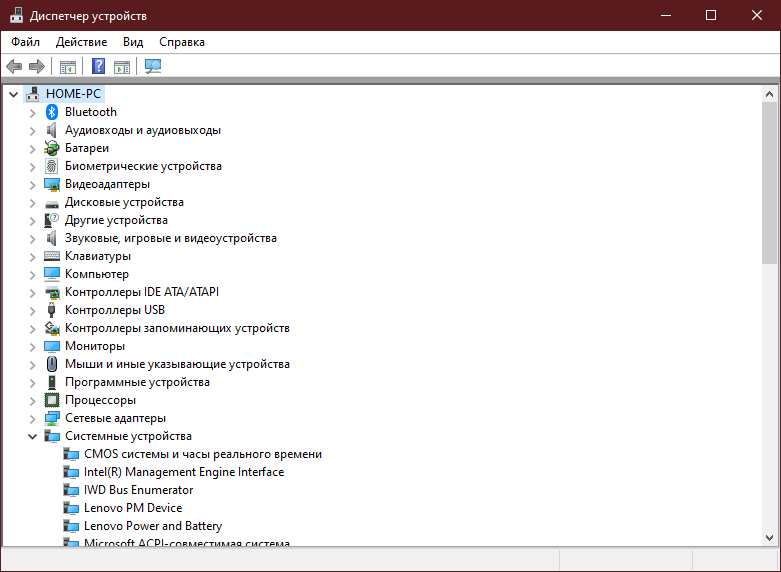Image resolution: width=781 pixels, height=572 pixels.
Task: Select Контроллеры запоминающих устройств label
Action: tap(177, 328)
